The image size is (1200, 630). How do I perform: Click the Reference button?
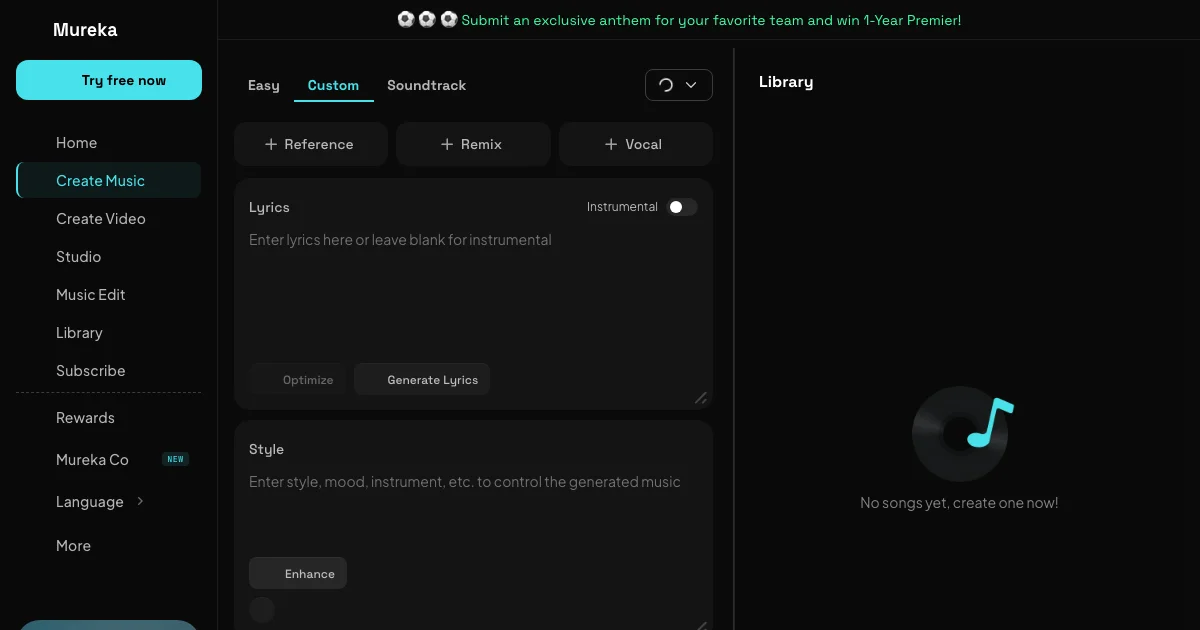coord(311,144)
